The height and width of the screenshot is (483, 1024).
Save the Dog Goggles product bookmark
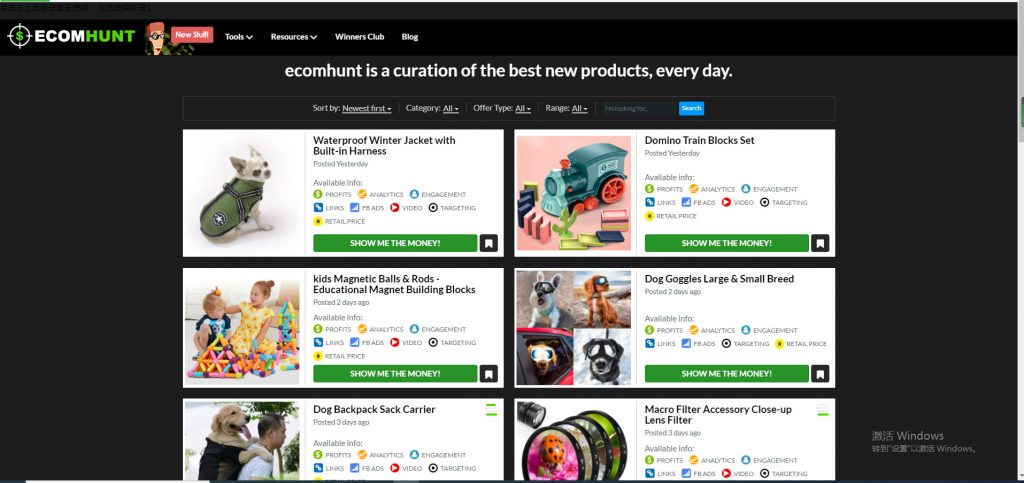click(x=820, y=374)
